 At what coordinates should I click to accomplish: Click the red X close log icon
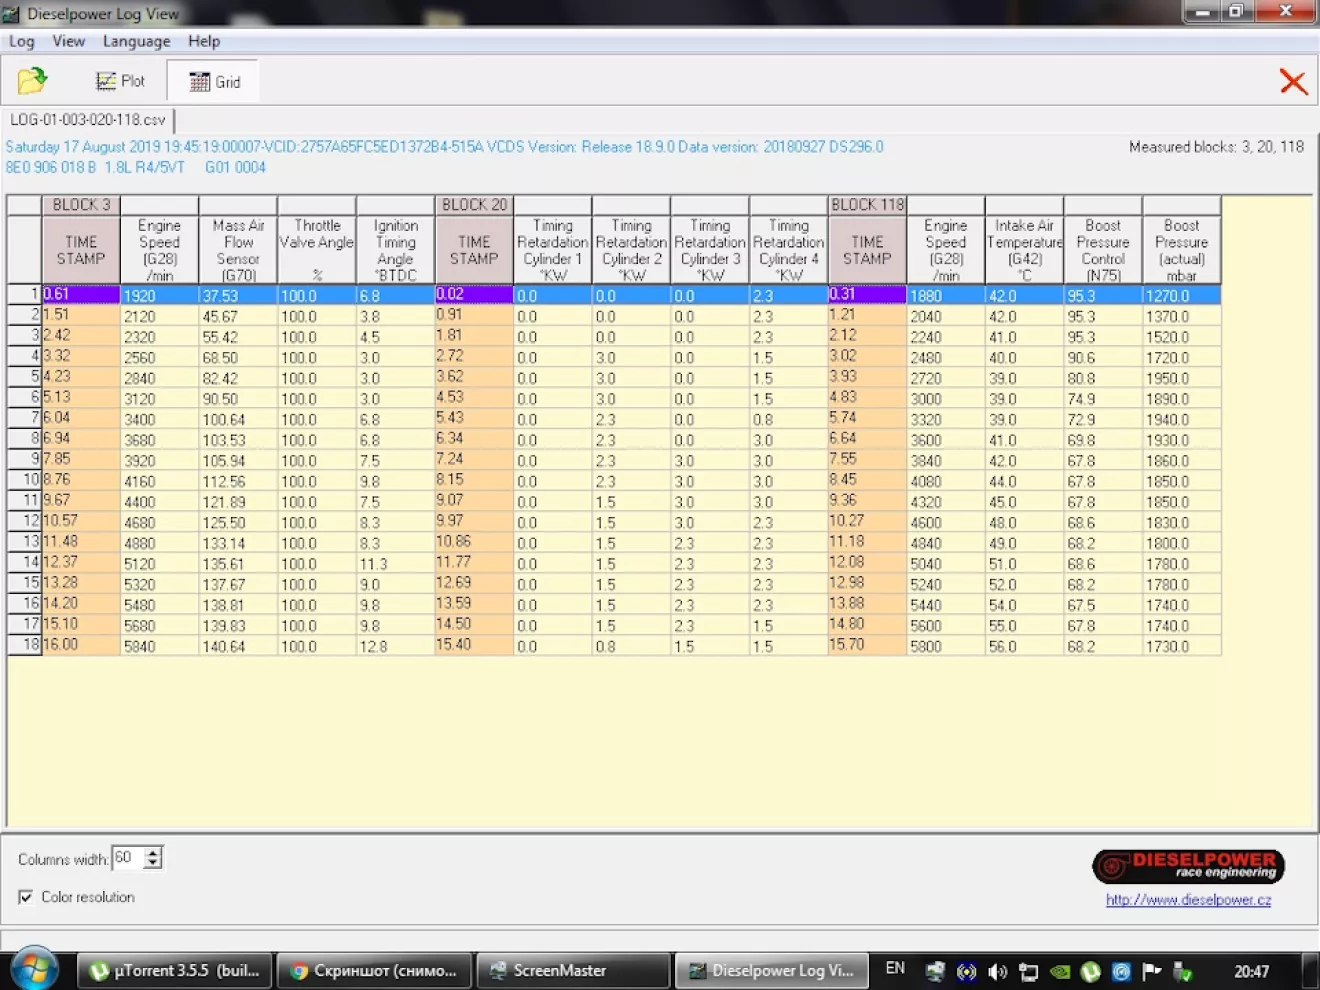tap(1293, 82)
